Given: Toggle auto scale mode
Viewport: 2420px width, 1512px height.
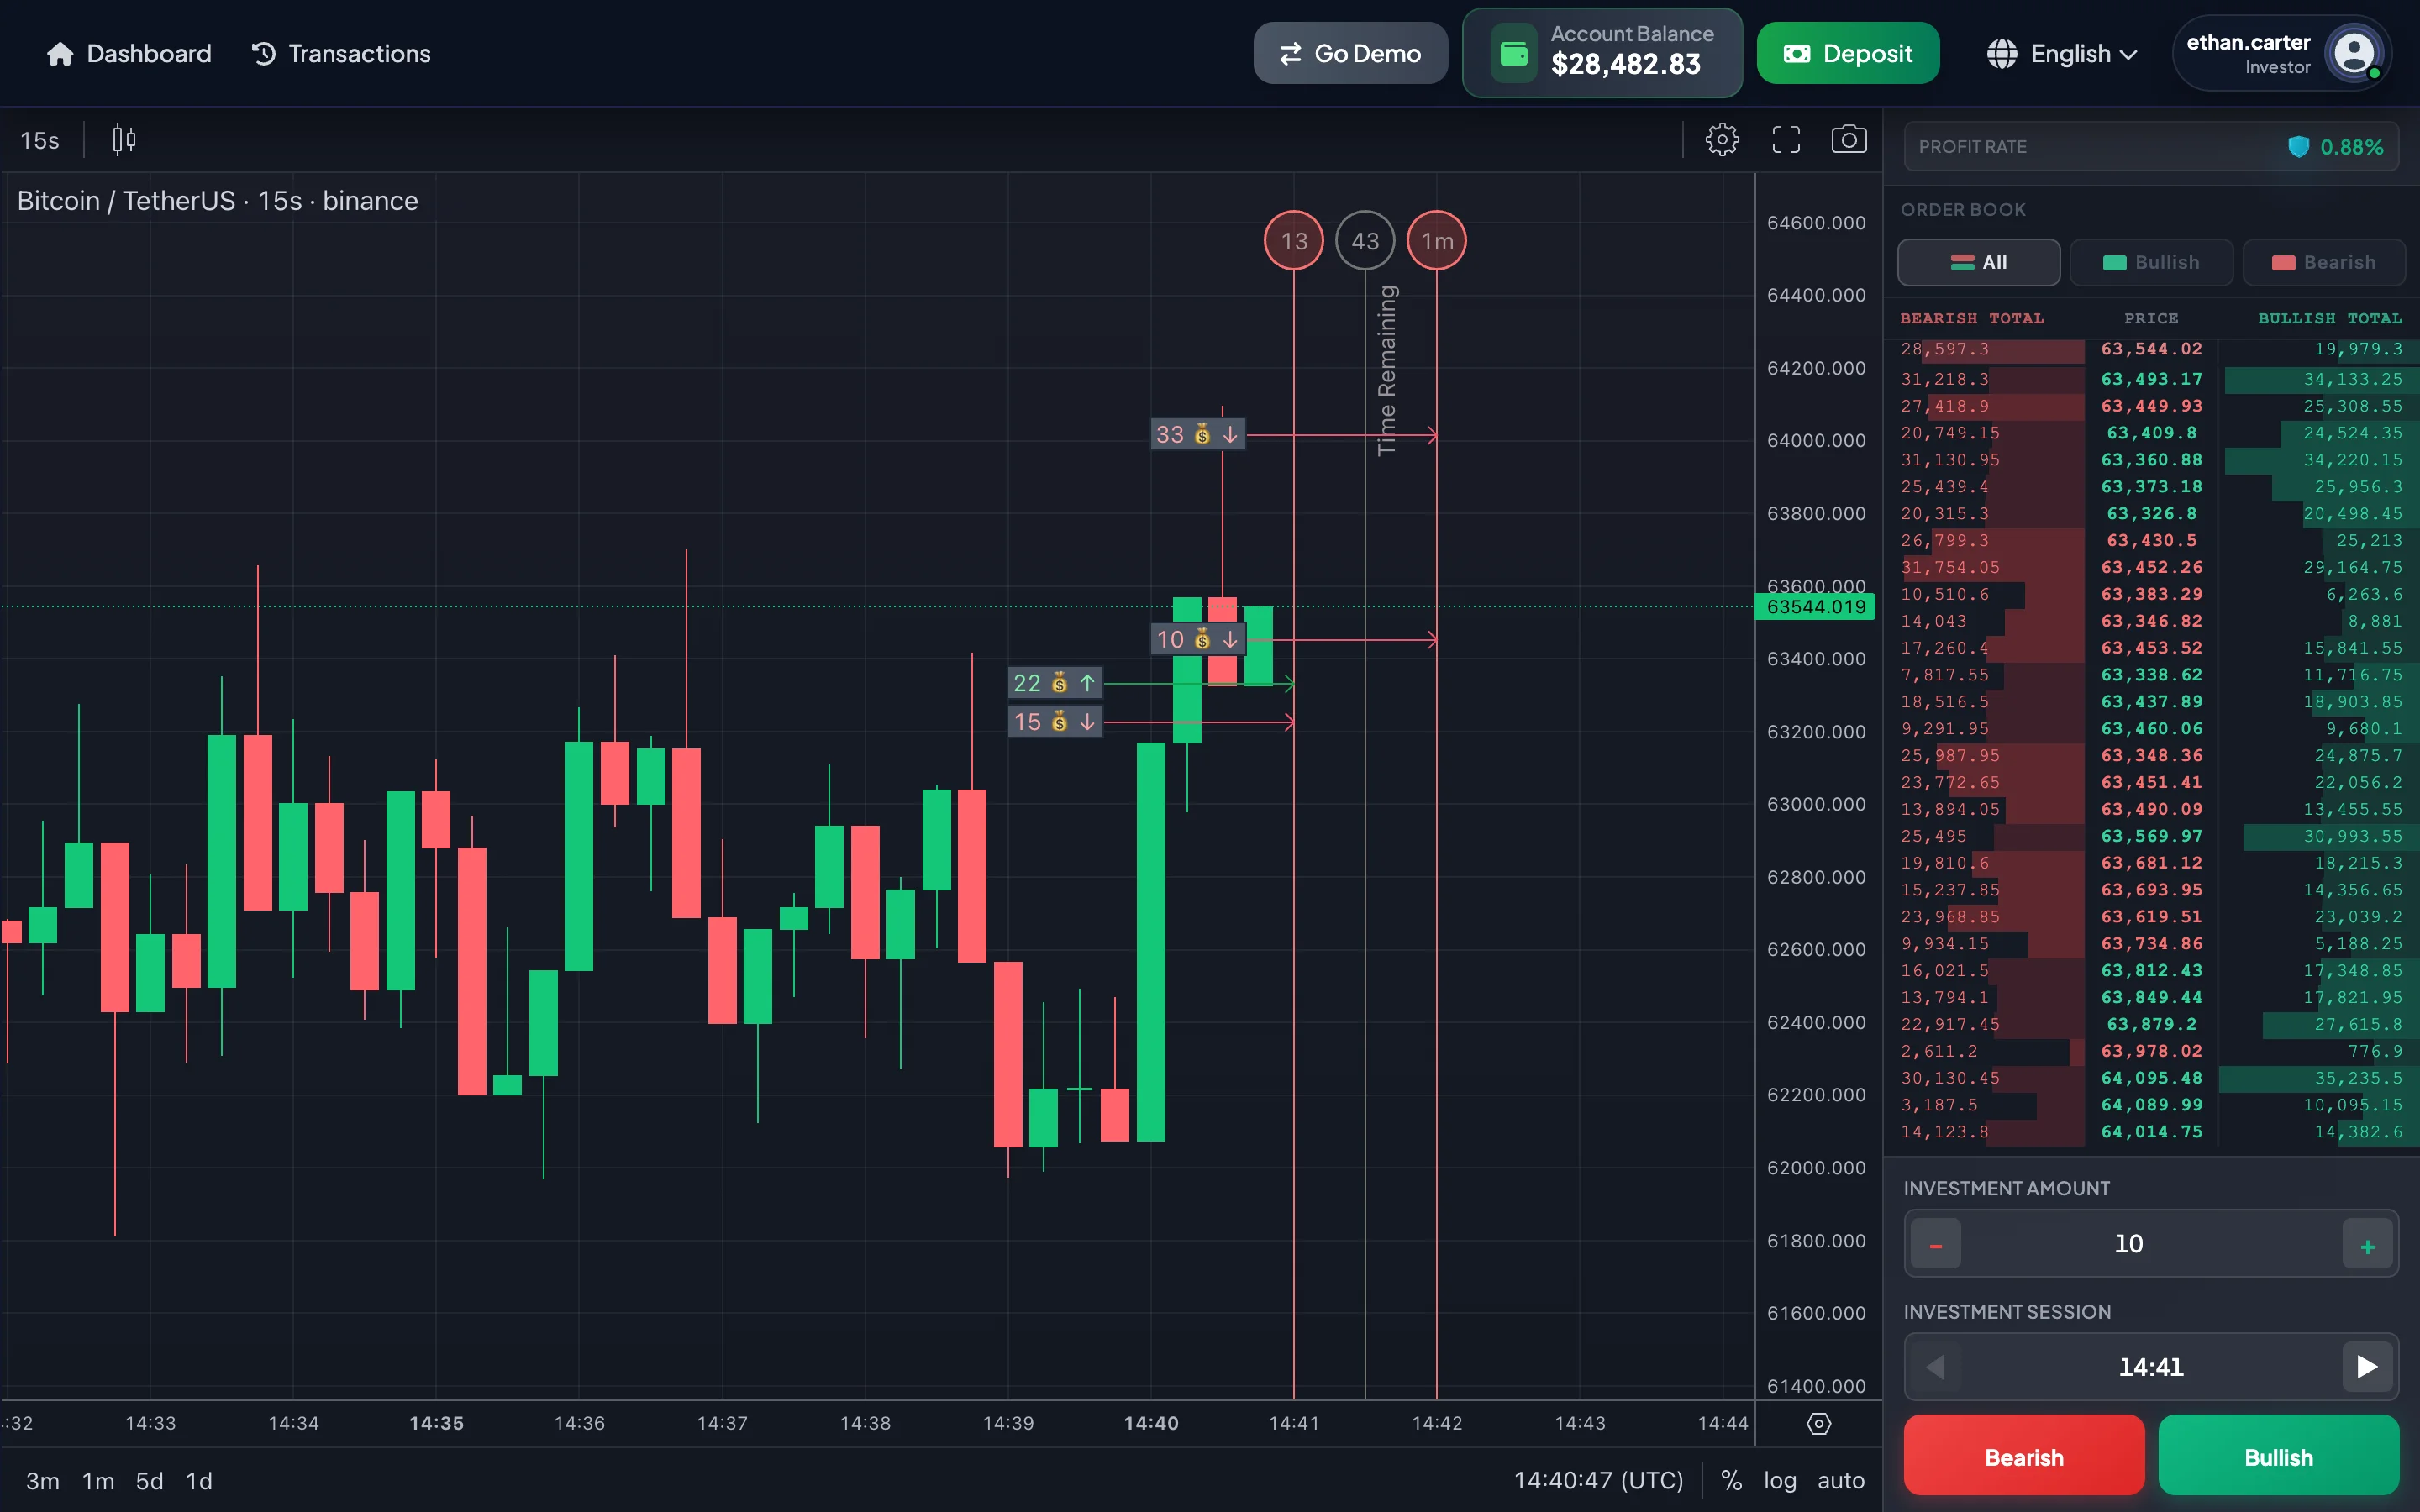Looking at the screenshot, I should point(1841,1481).
